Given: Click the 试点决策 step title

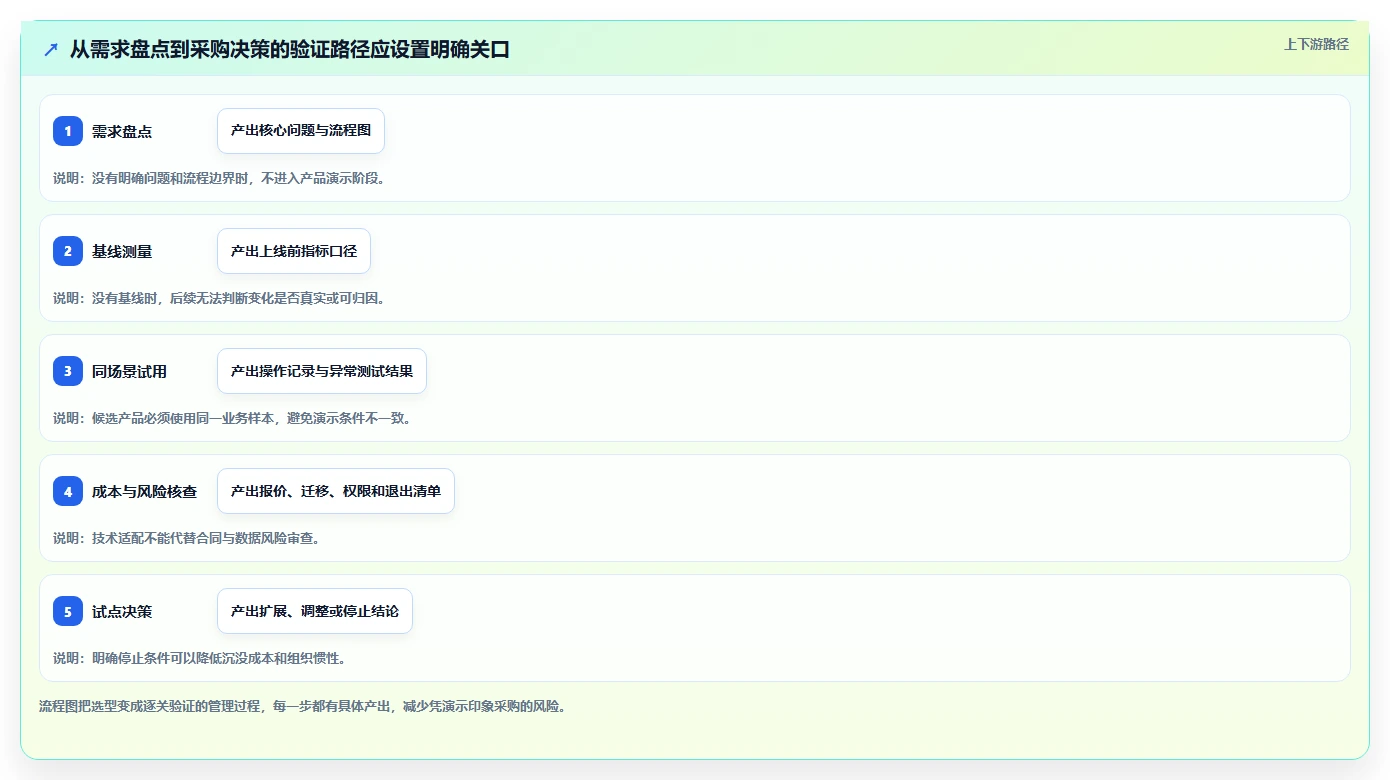Looking at the screenshot, I should tap(122, 611).
